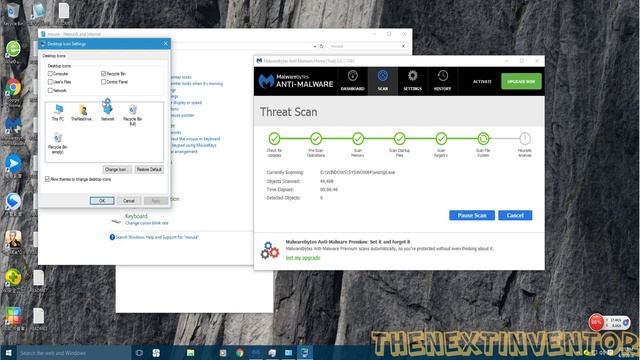Switch to the Scan tab in Malwarebytes

pyautogui.click(x=382, y=81)
